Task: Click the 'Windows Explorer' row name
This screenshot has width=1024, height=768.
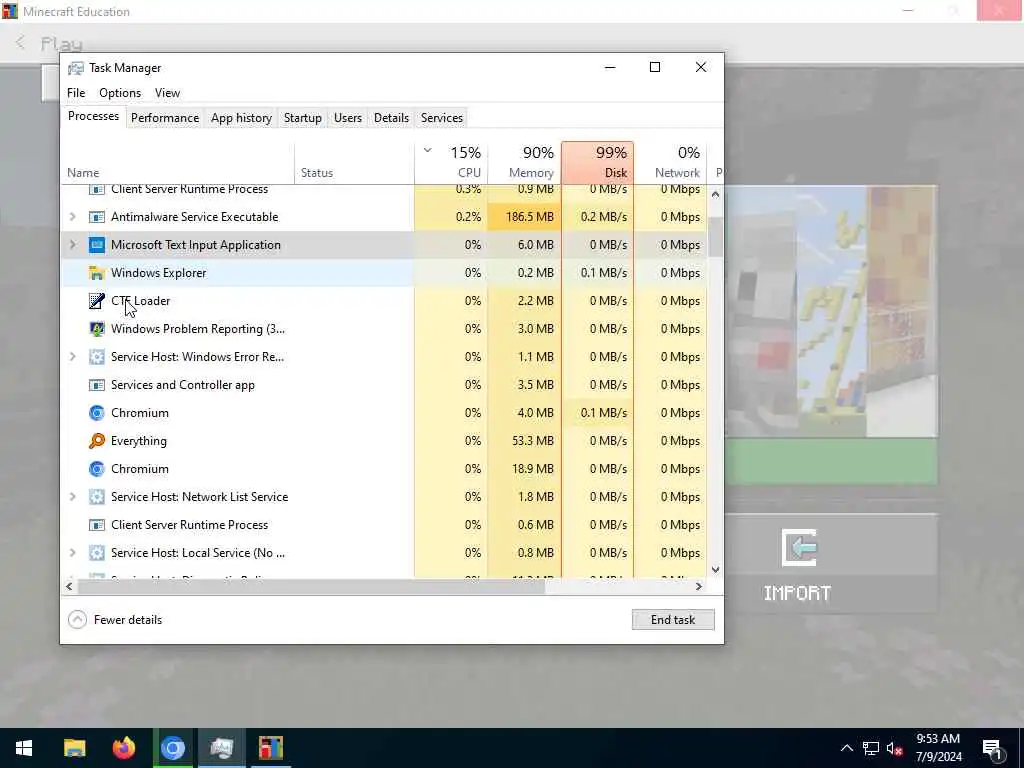Action: (x=159, y=273)
